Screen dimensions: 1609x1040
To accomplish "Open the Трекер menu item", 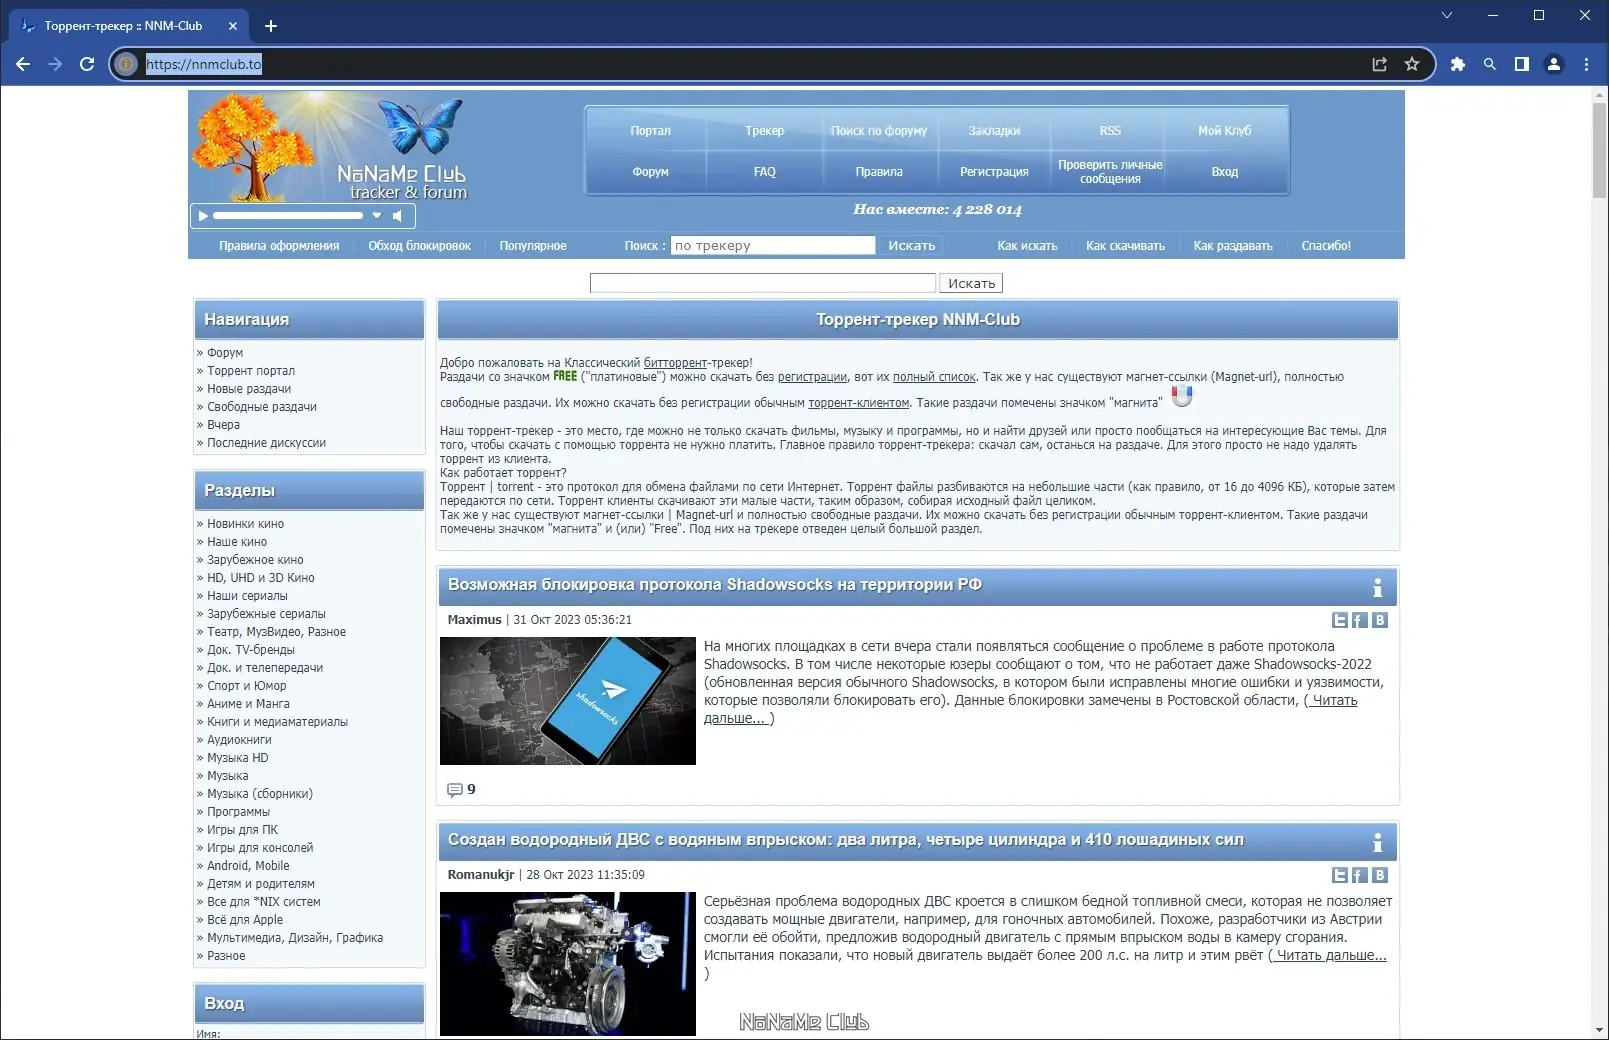I will coord(765,131).
